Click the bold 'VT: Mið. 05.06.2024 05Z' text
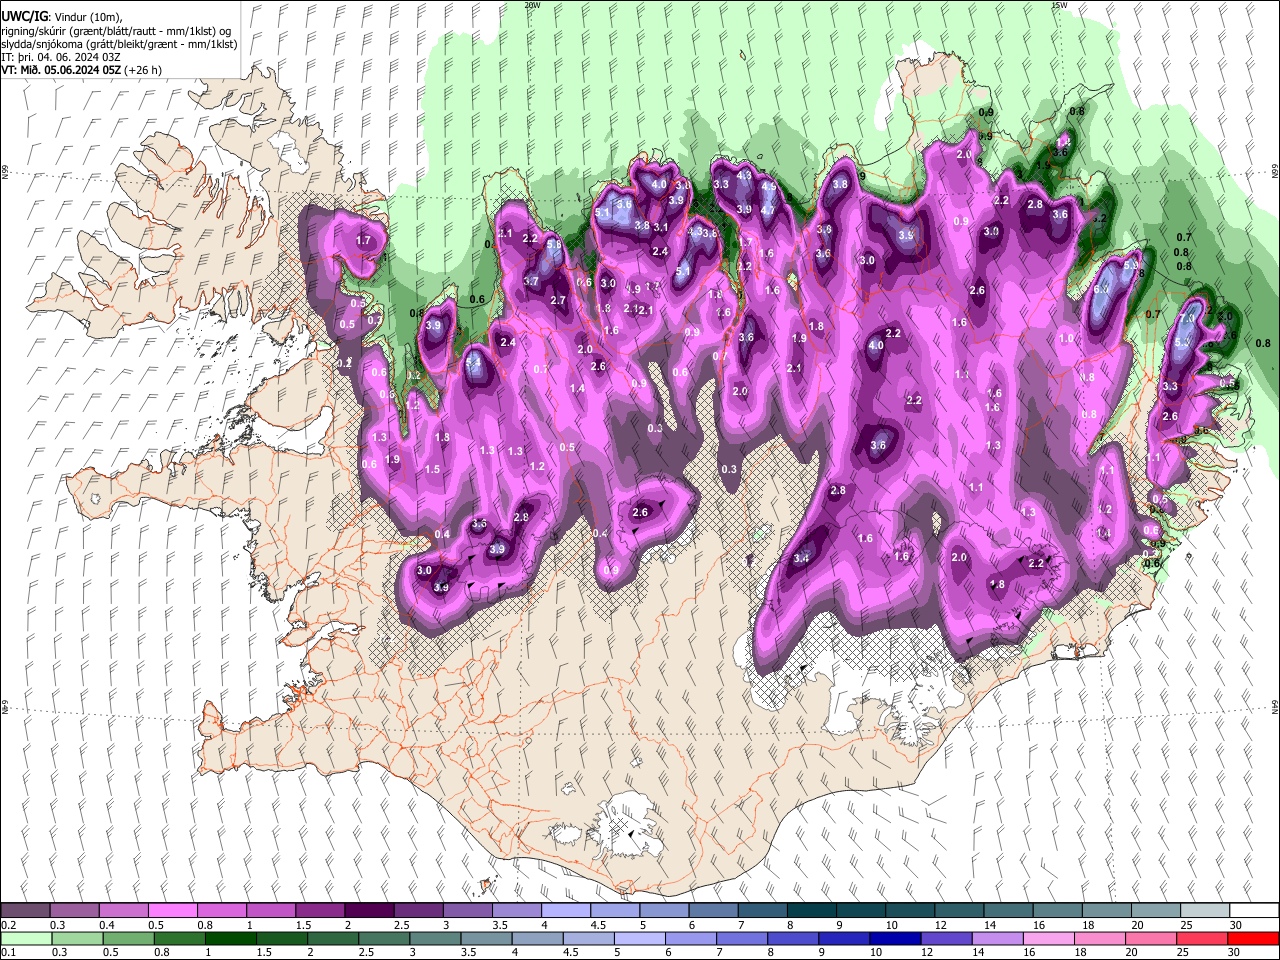The image size is (1280, 960). point(62,70)
